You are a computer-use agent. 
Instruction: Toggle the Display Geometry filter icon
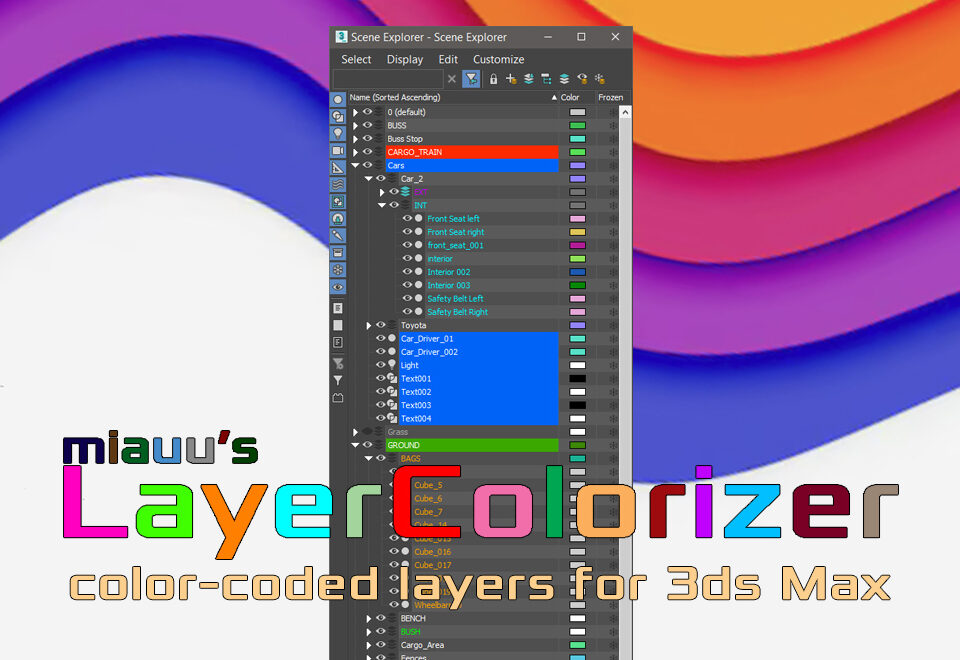tap(338, 99)
